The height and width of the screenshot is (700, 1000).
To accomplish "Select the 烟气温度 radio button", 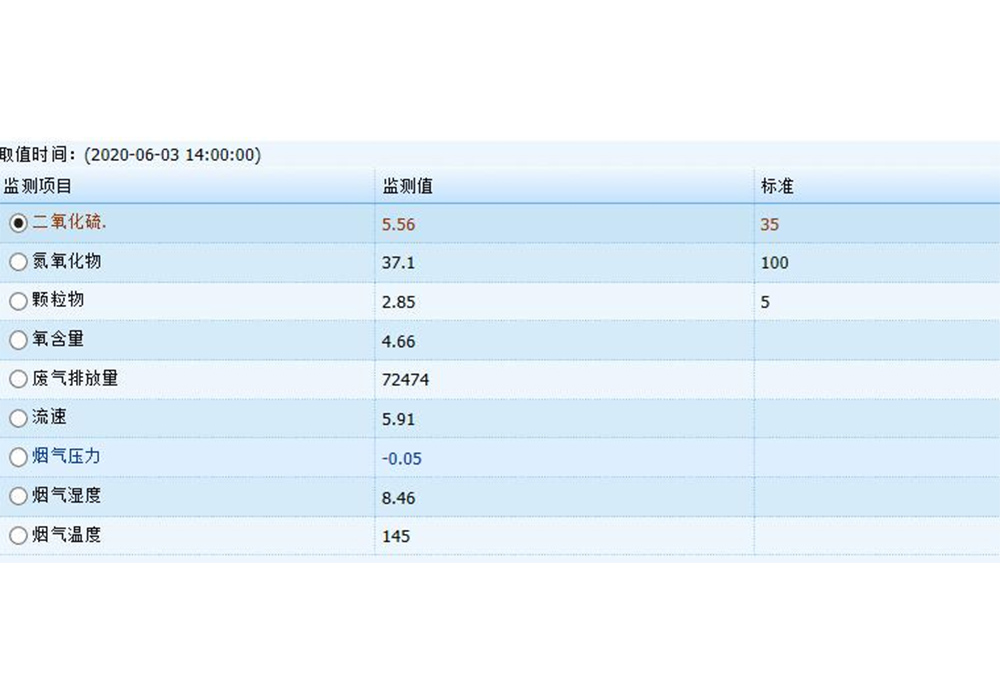I will (x=18, y=536).
